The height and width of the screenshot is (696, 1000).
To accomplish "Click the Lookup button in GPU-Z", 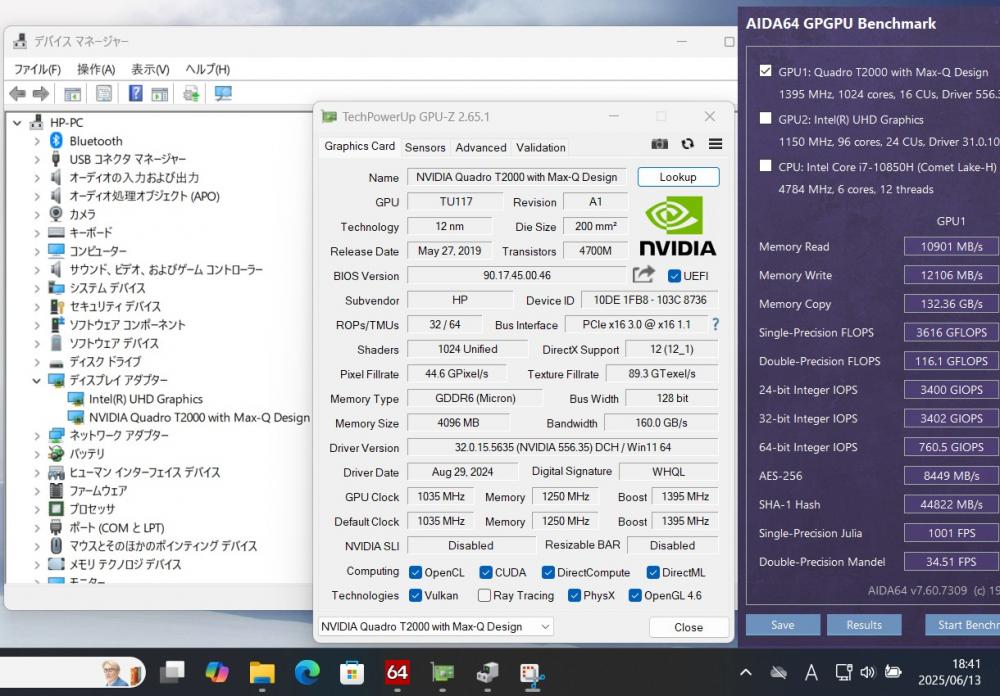I will 678,177.
